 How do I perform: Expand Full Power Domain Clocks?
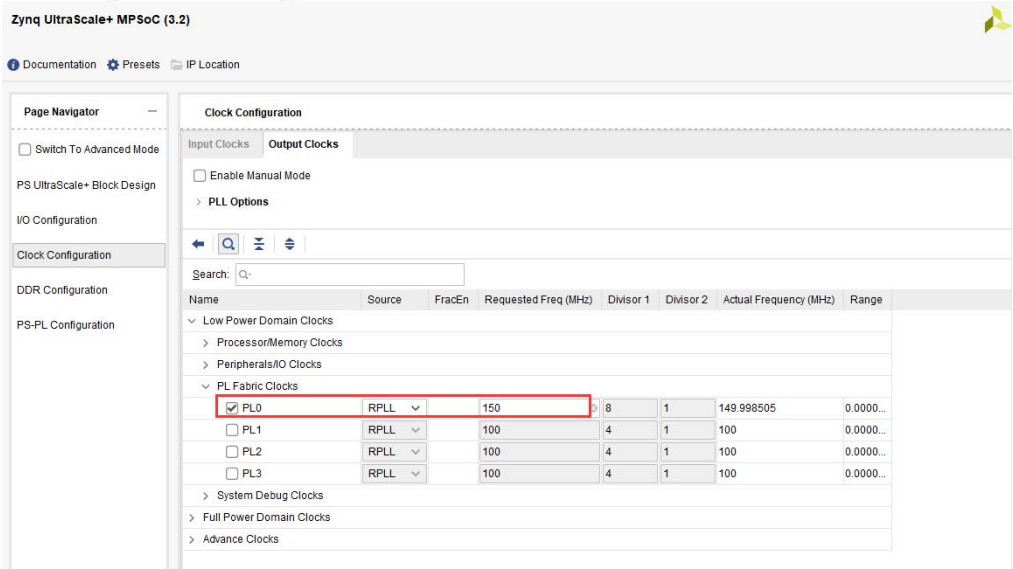193,517
